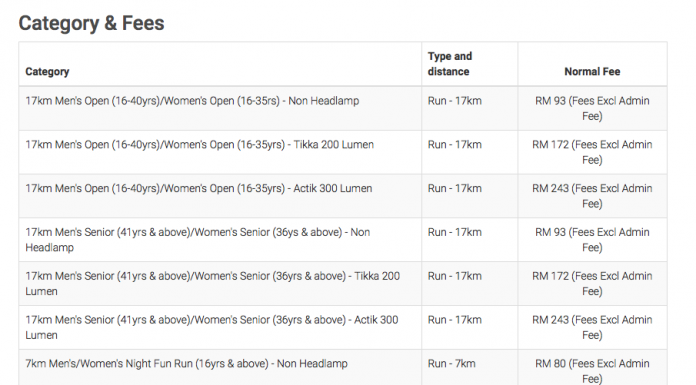Click Run - 17km in the first row
Image resolution: width=696 pixels, height=385 pixels.
click(455, 101)
